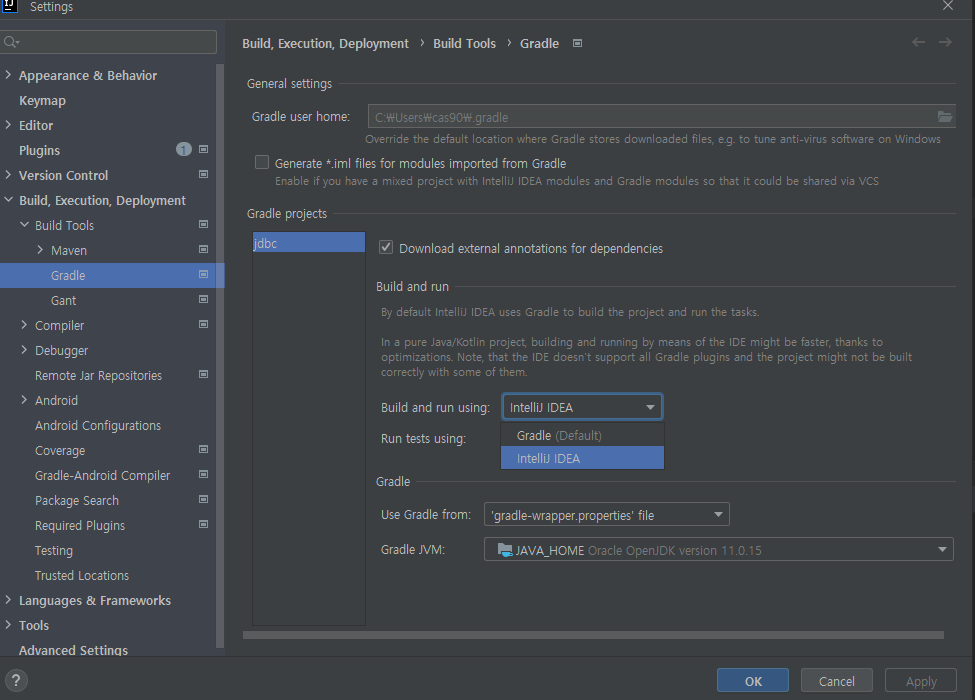
Task: Open Keymap settings page
Action: click(x=42, y=101)
